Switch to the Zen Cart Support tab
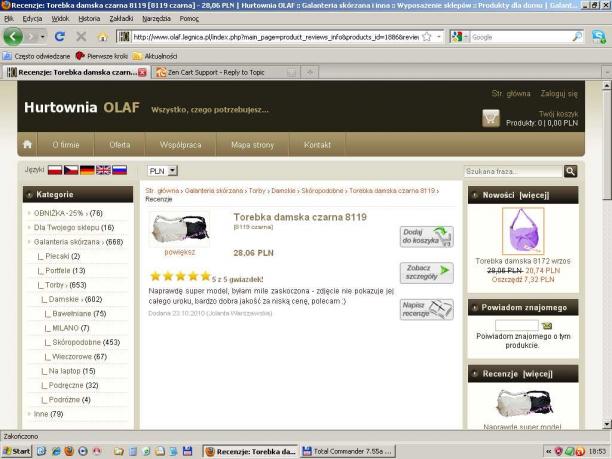Screen dimensions: 612x459 [x=225, y=72]
